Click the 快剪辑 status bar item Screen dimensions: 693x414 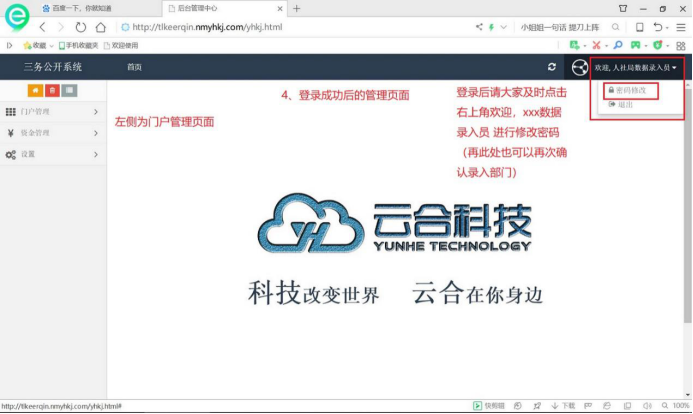tap(489, 406)
